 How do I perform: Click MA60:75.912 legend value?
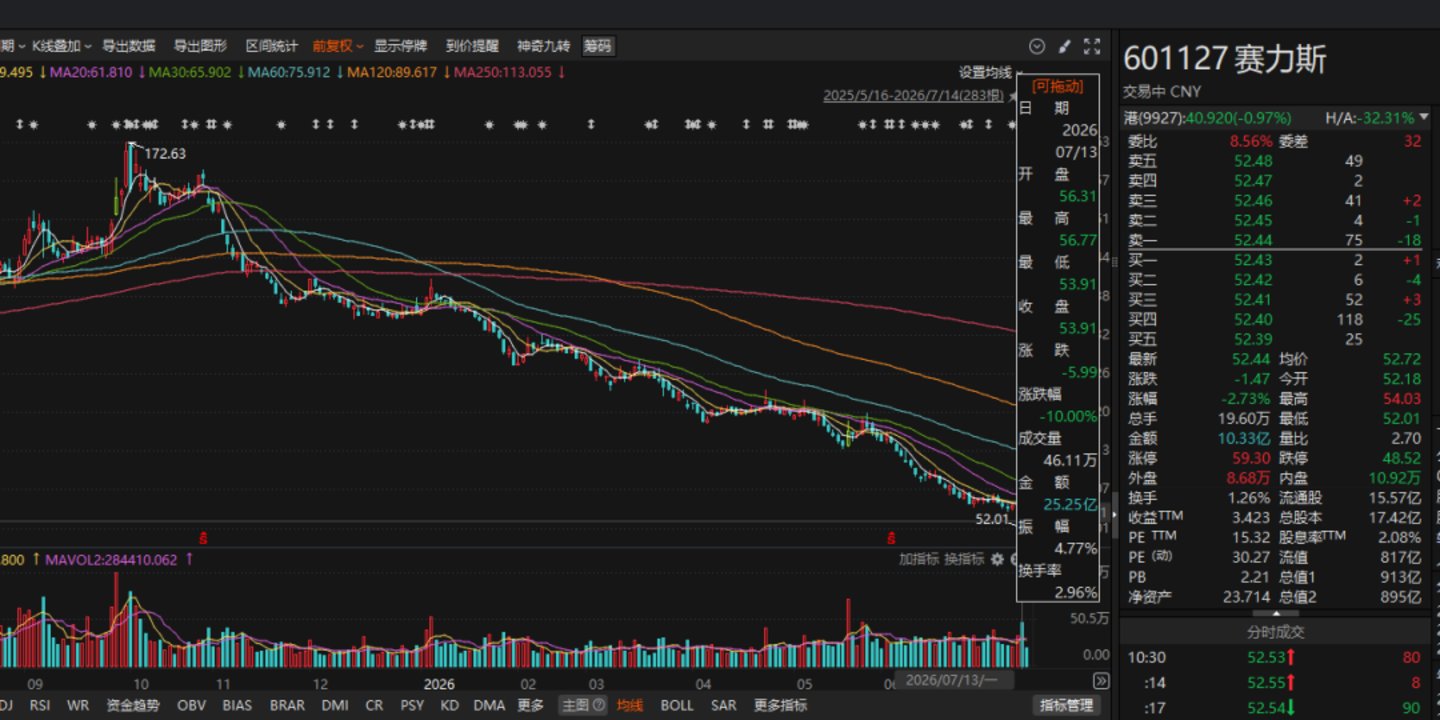(x=289, y=72)
